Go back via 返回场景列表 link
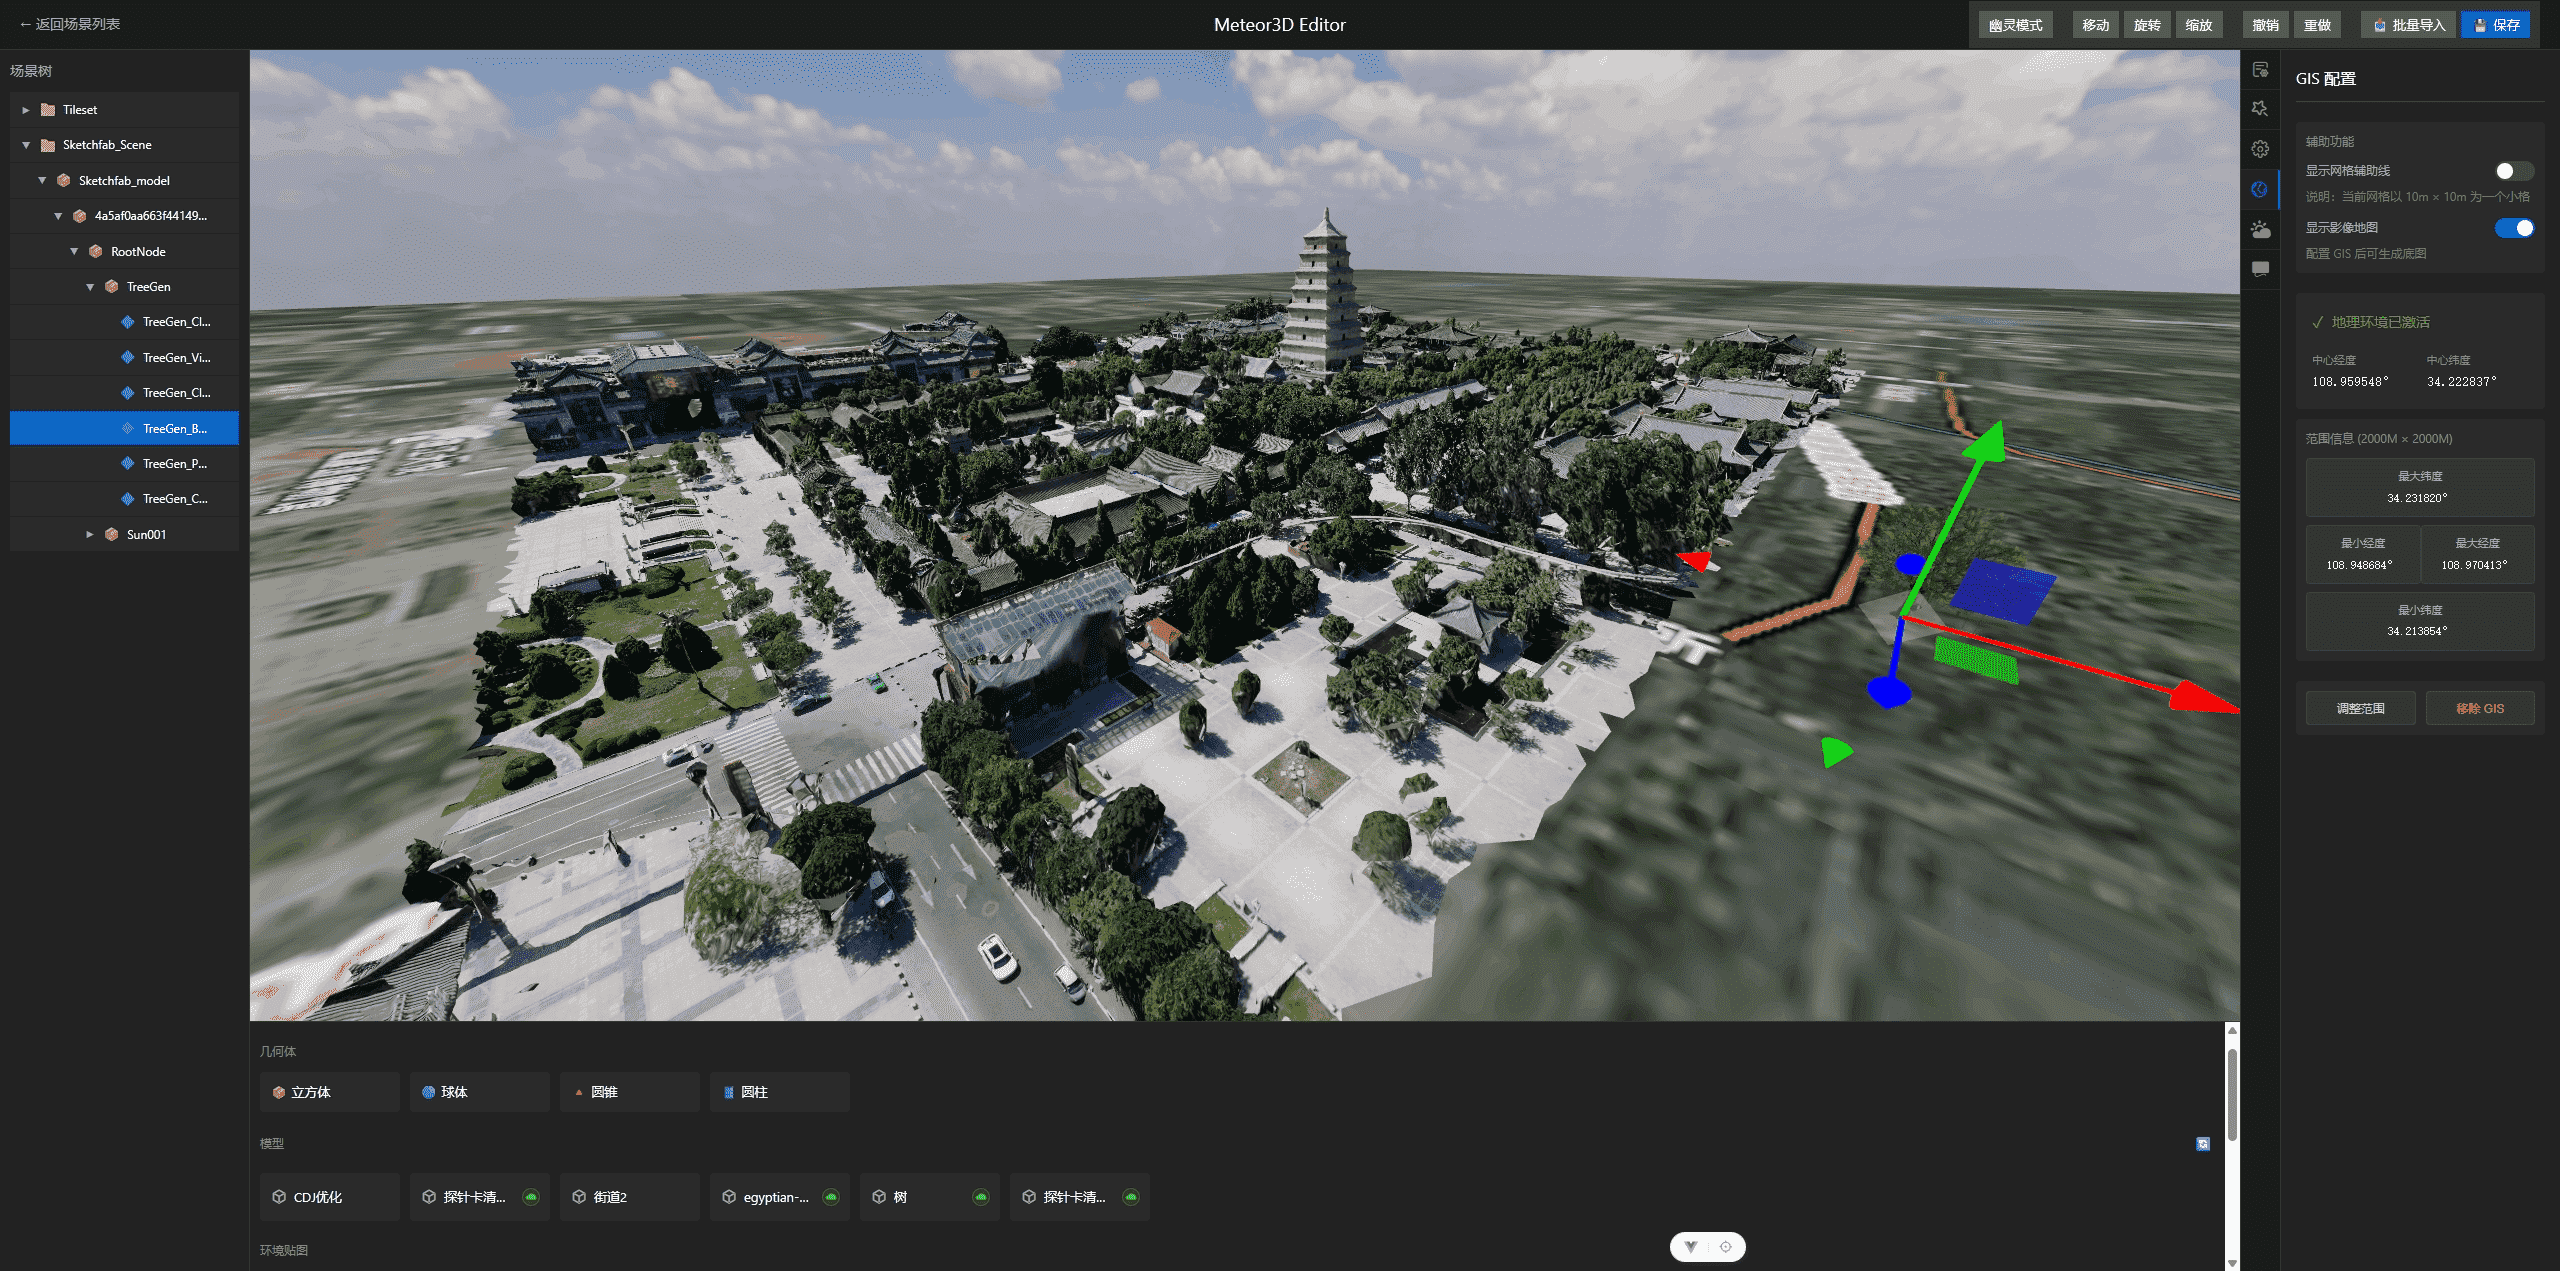The height and width of the screenshot is (1271, 2560). click(70, 24)
